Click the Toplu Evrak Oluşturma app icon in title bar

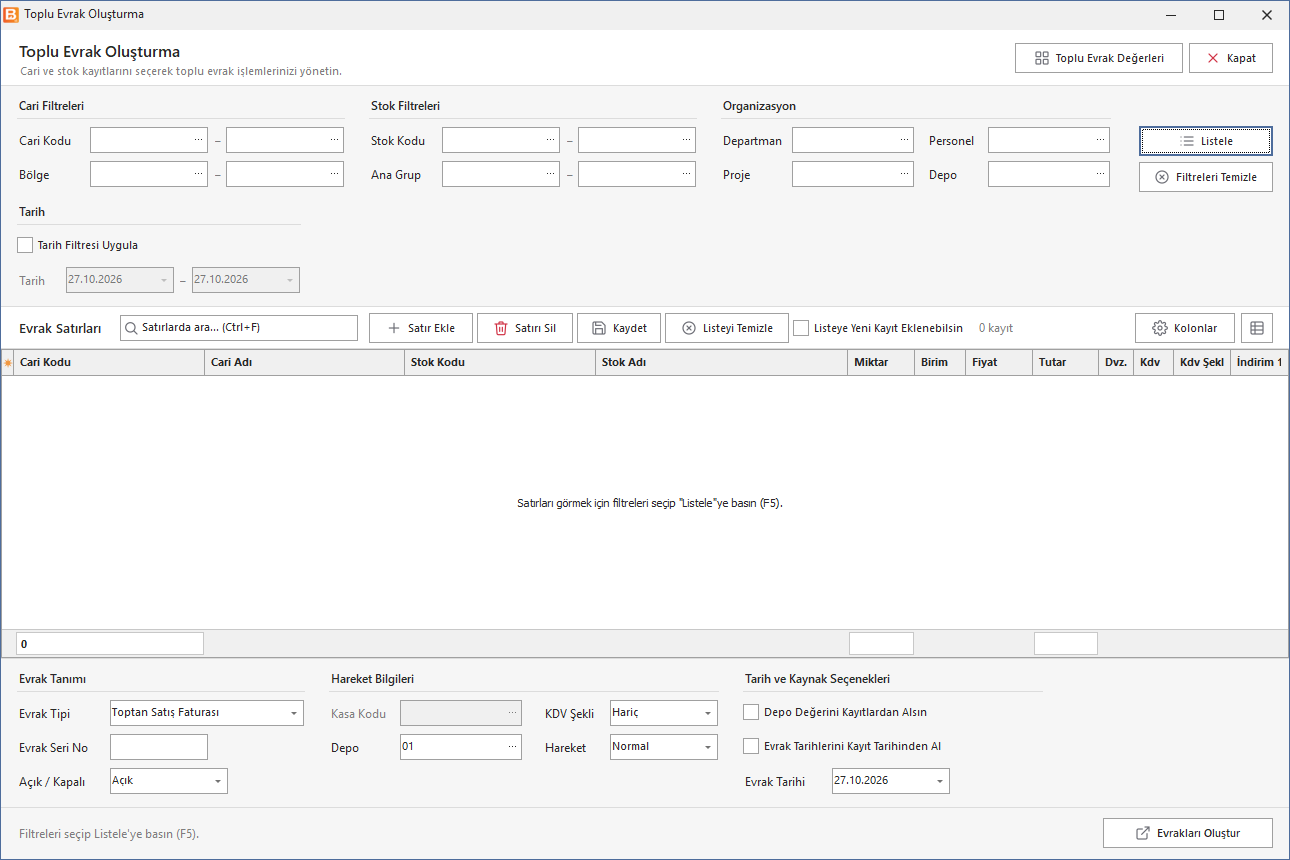click(x=11, y=15)
